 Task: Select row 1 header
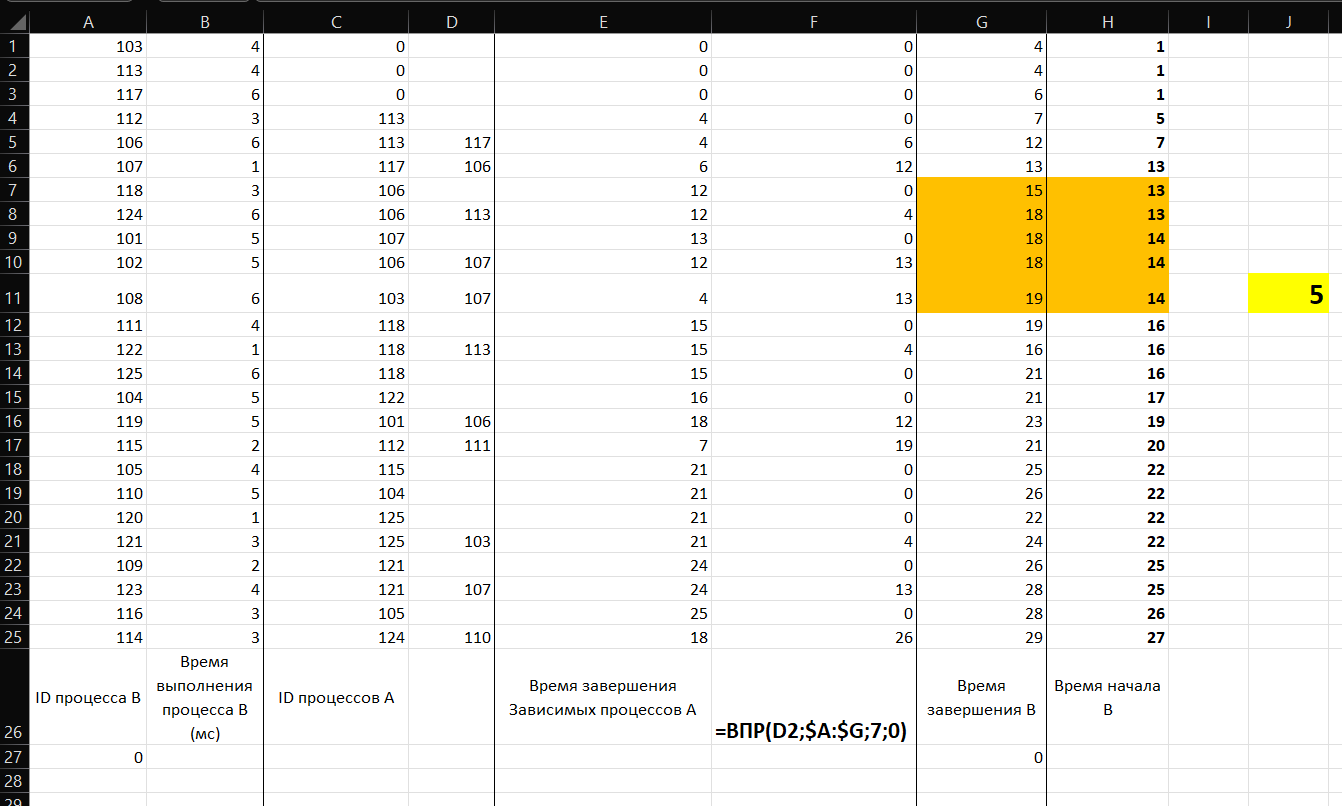(14, 46)
